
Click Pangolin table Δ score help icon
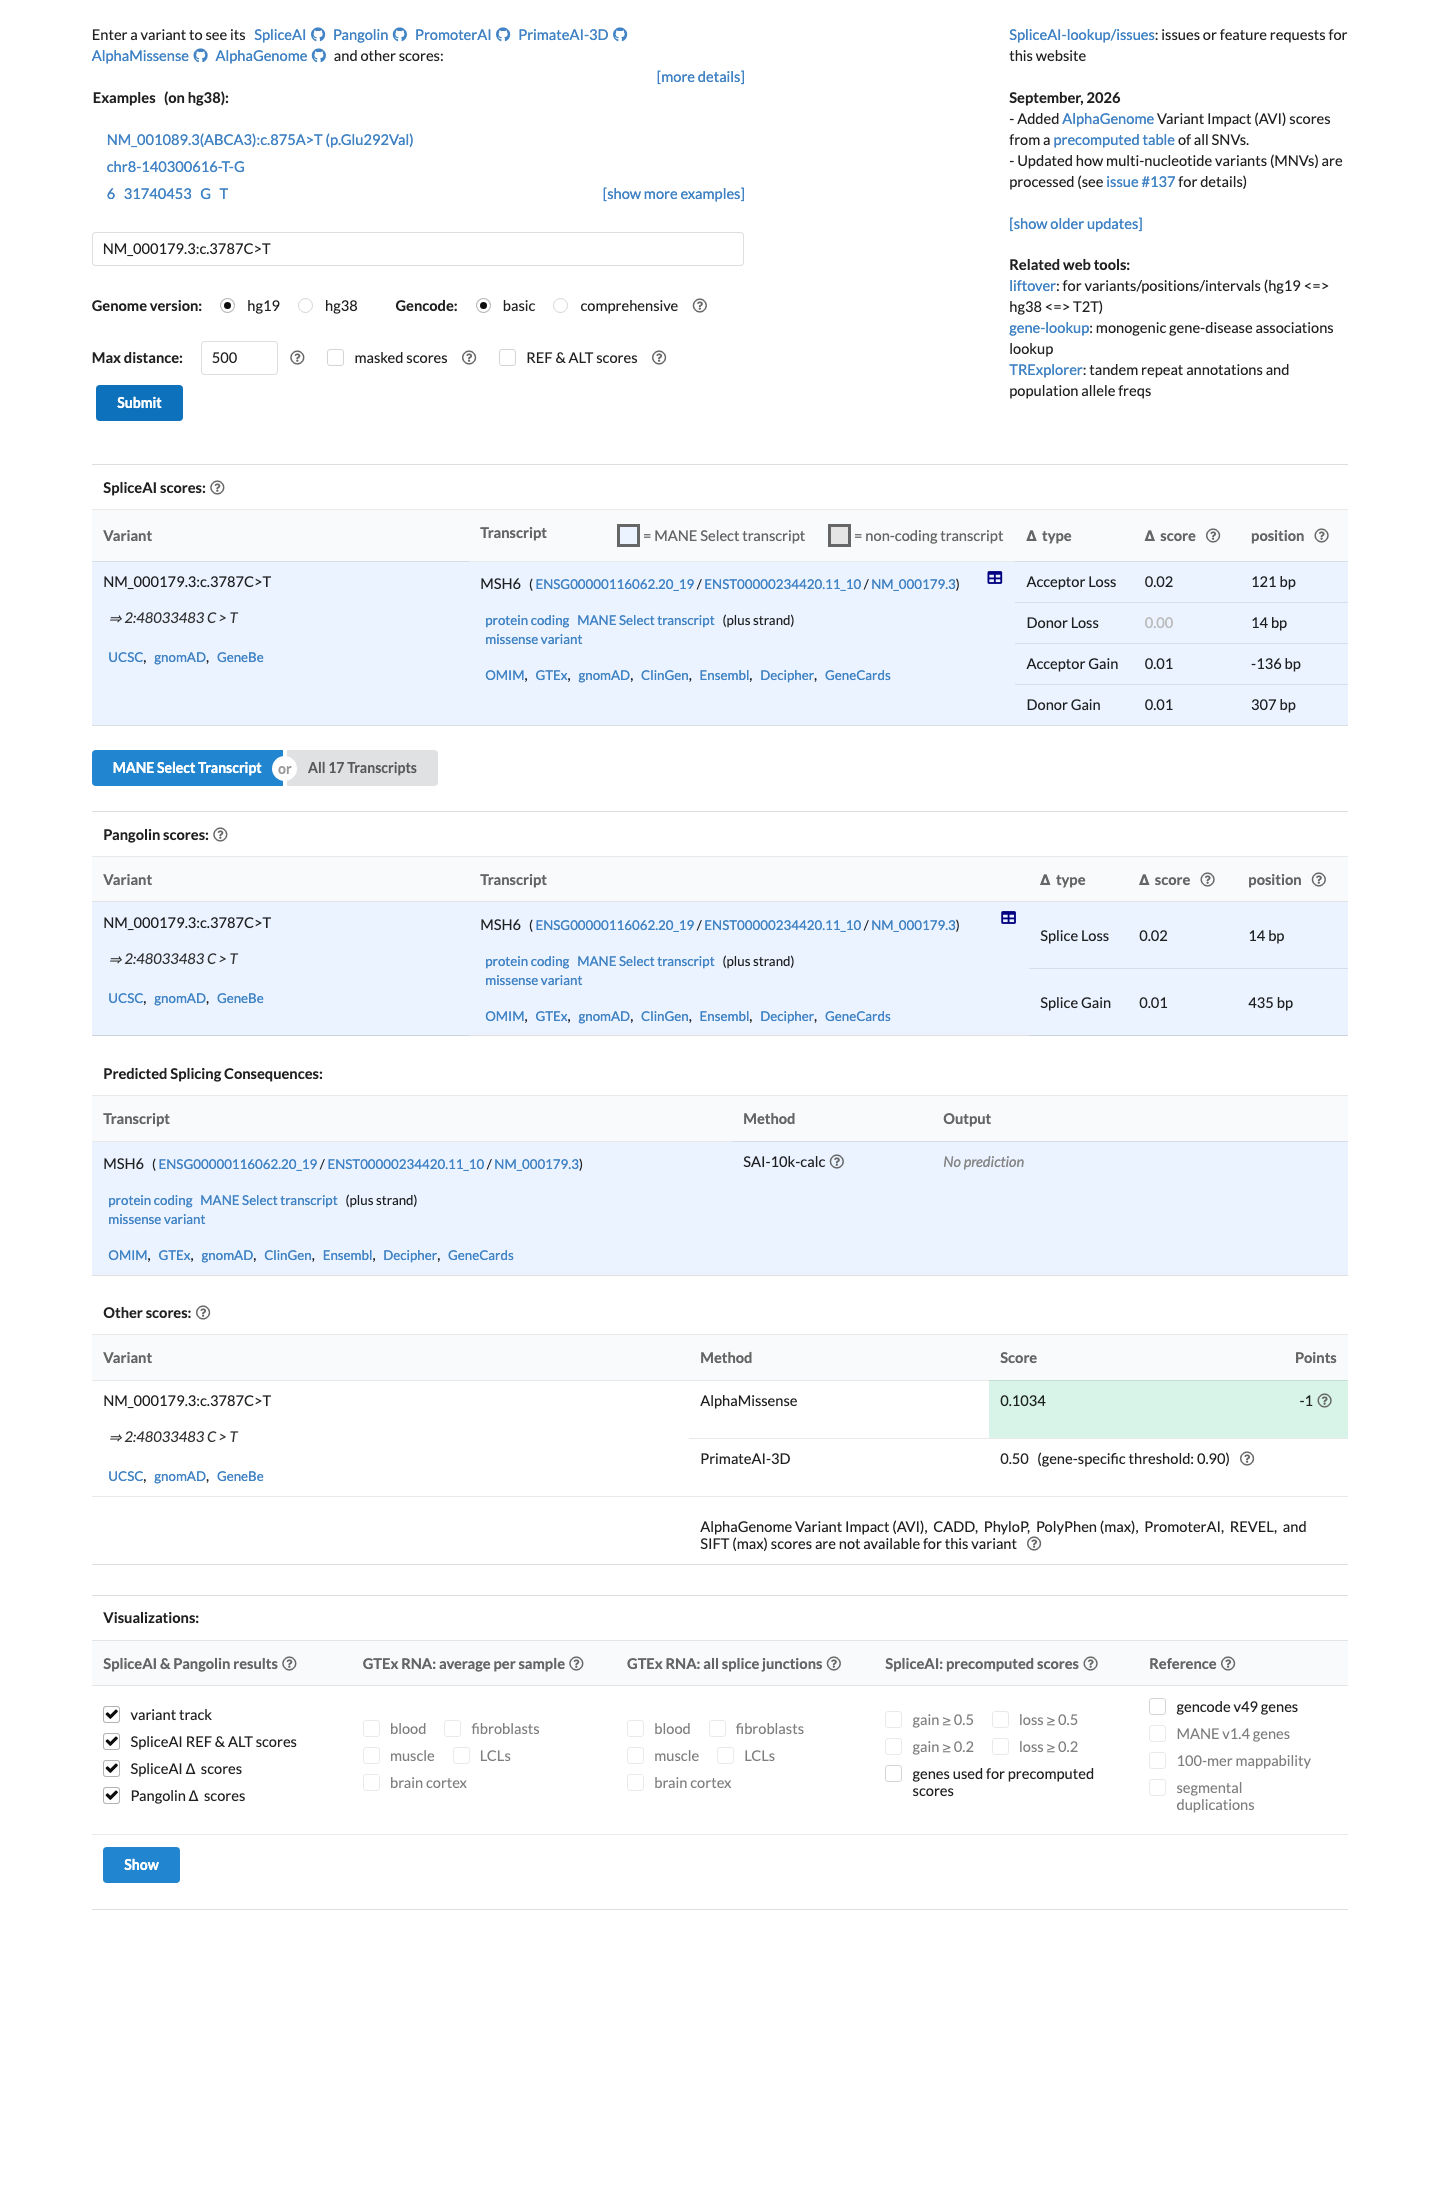1207,880
